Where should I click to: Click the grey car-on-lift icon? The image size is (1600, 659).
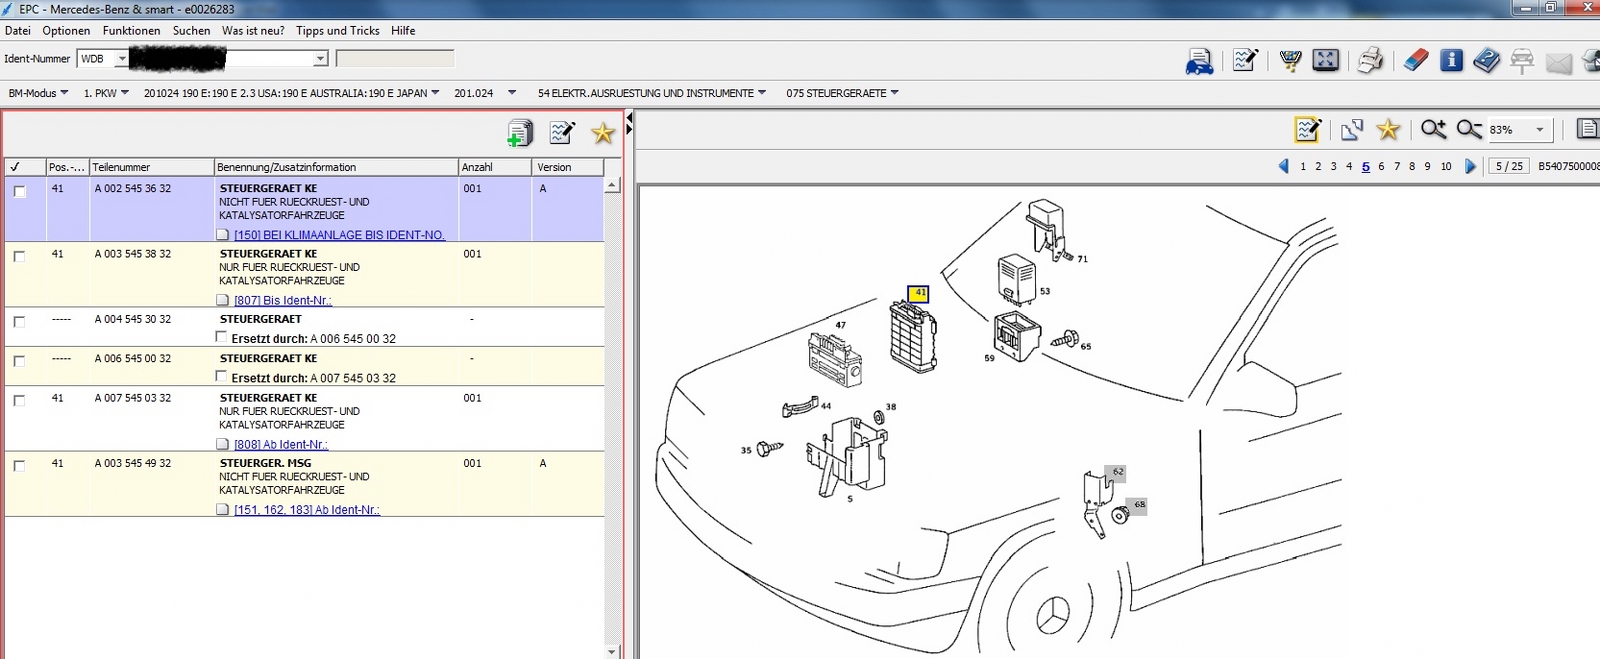click(x=1522, y=61)
